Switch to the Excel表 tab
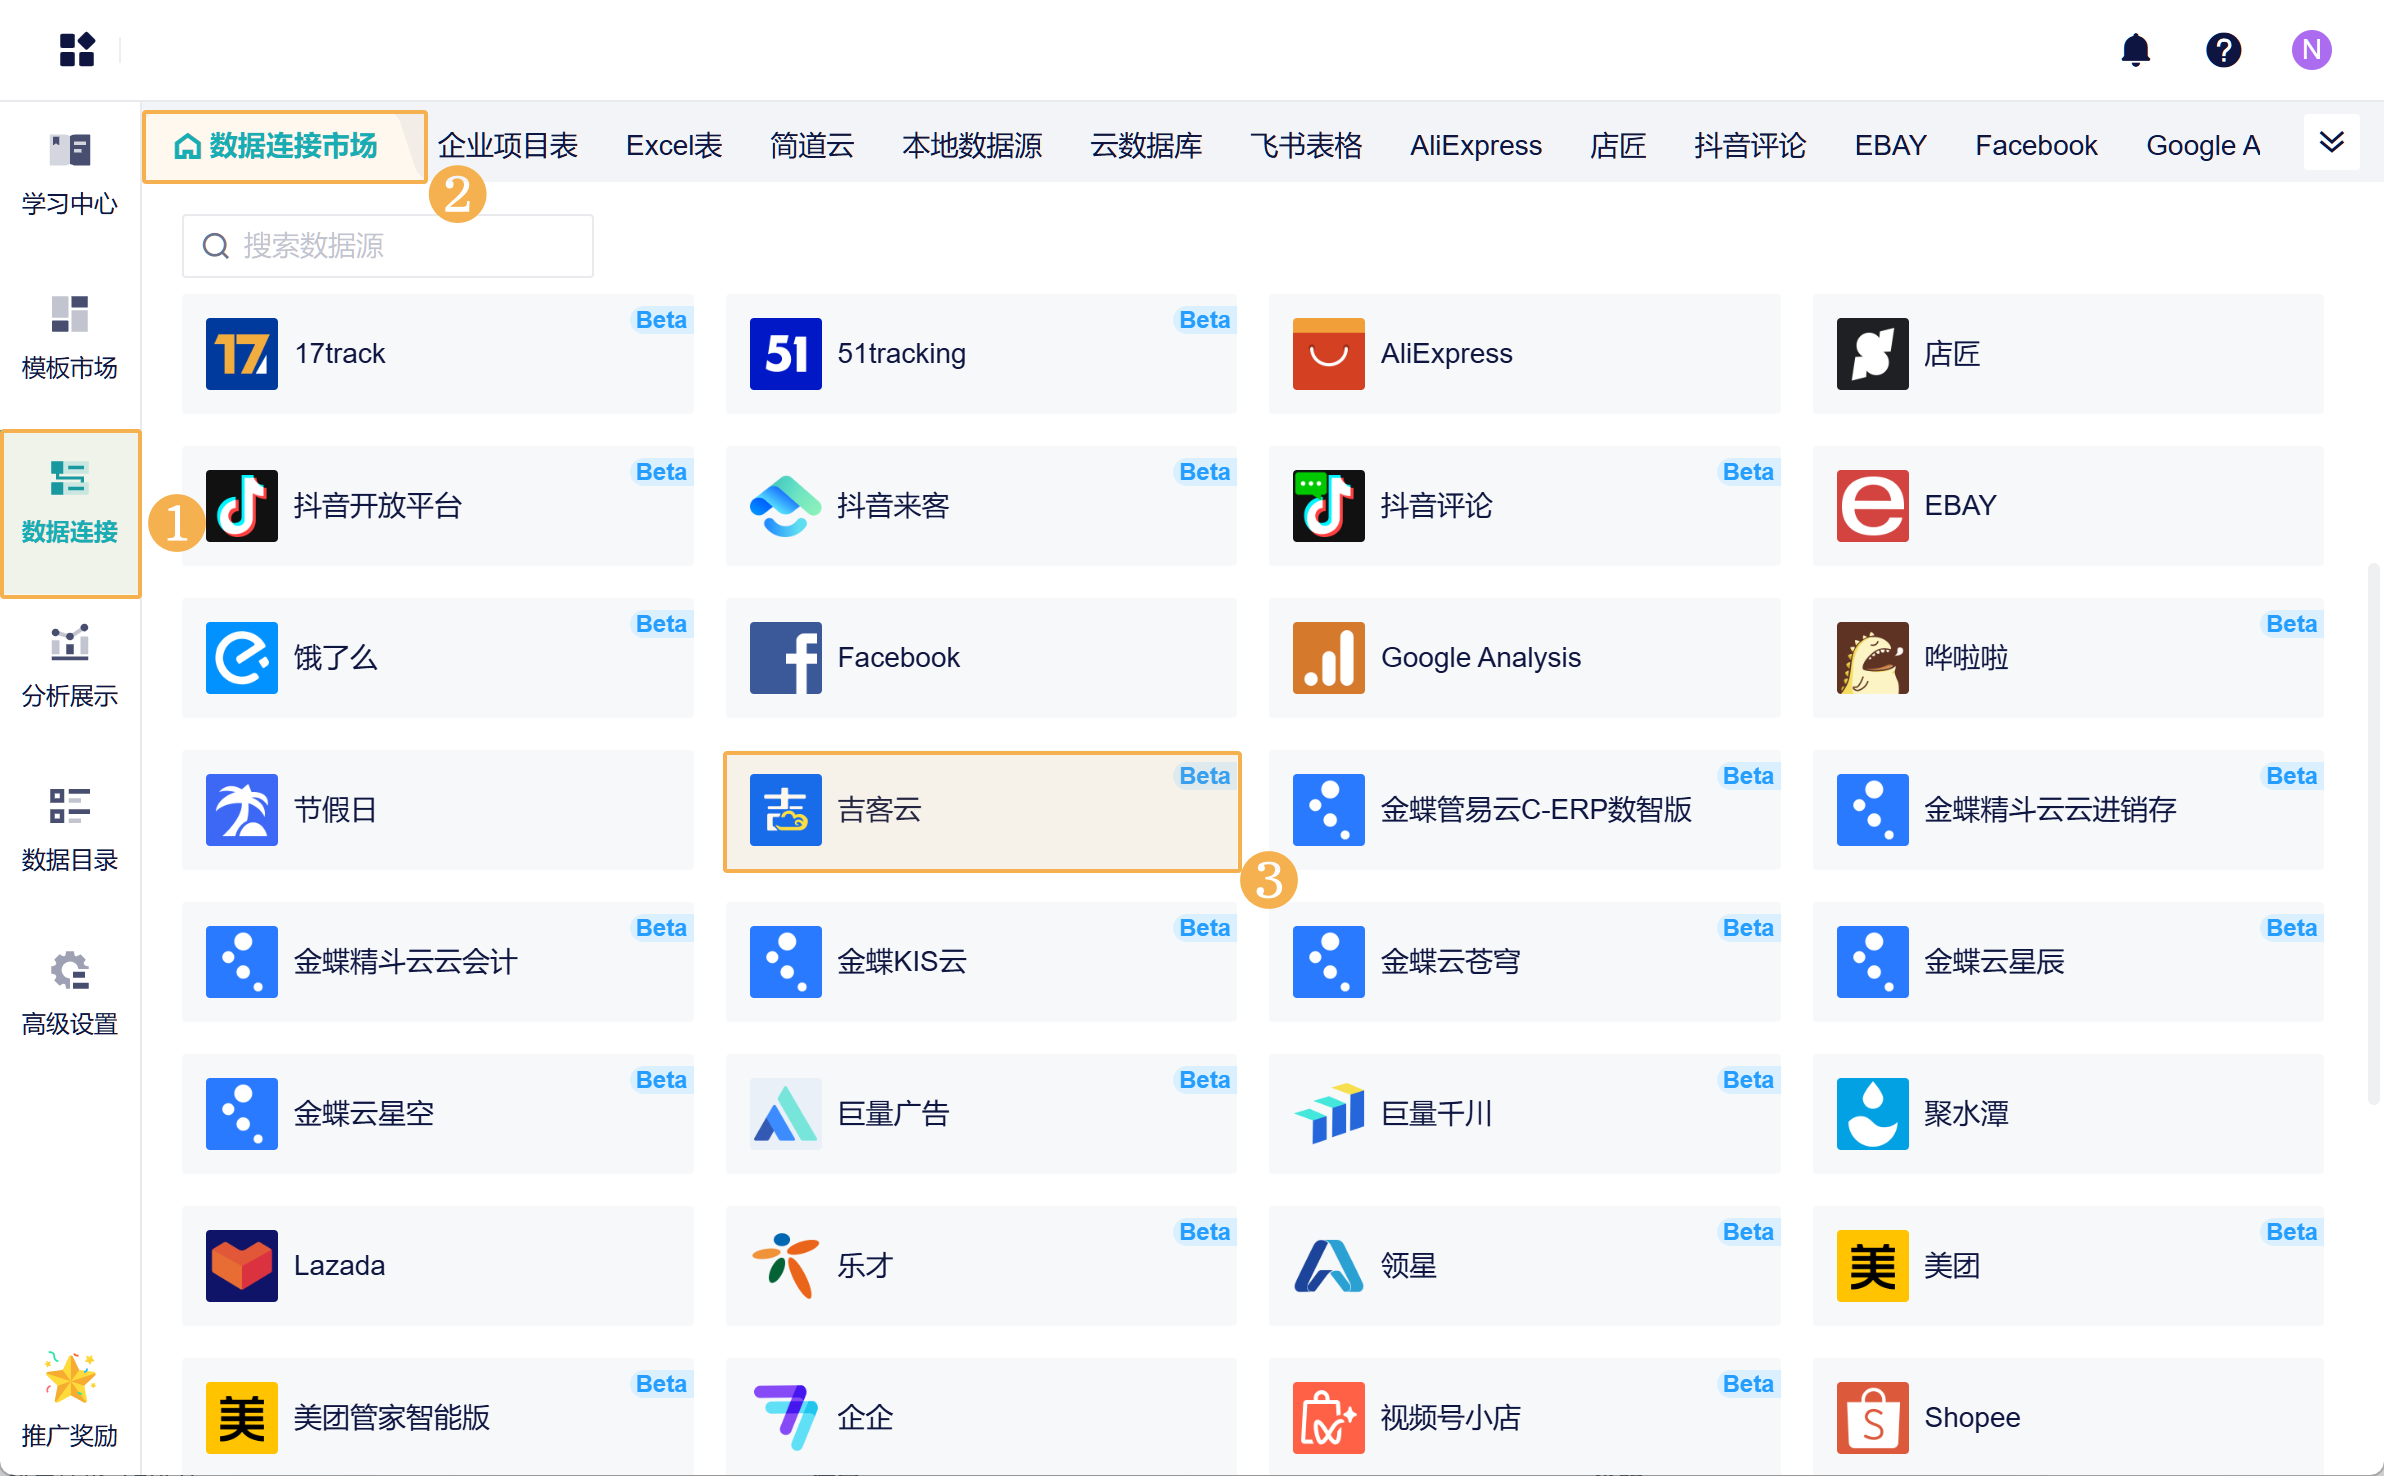This screenshot has width=2384, height=1476. 674,146
